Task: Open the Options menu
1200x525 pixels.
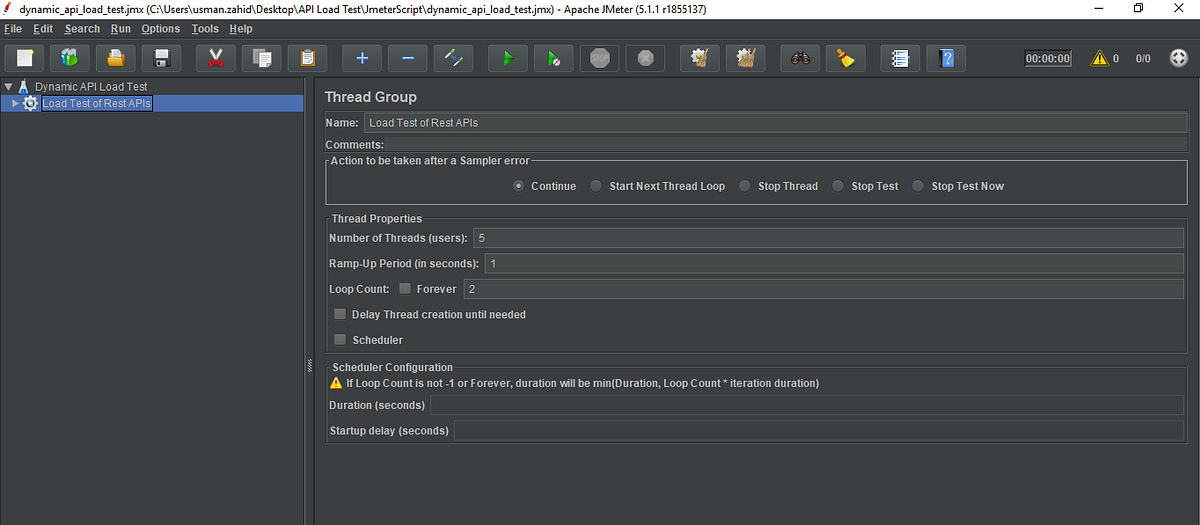Action: 161,29
